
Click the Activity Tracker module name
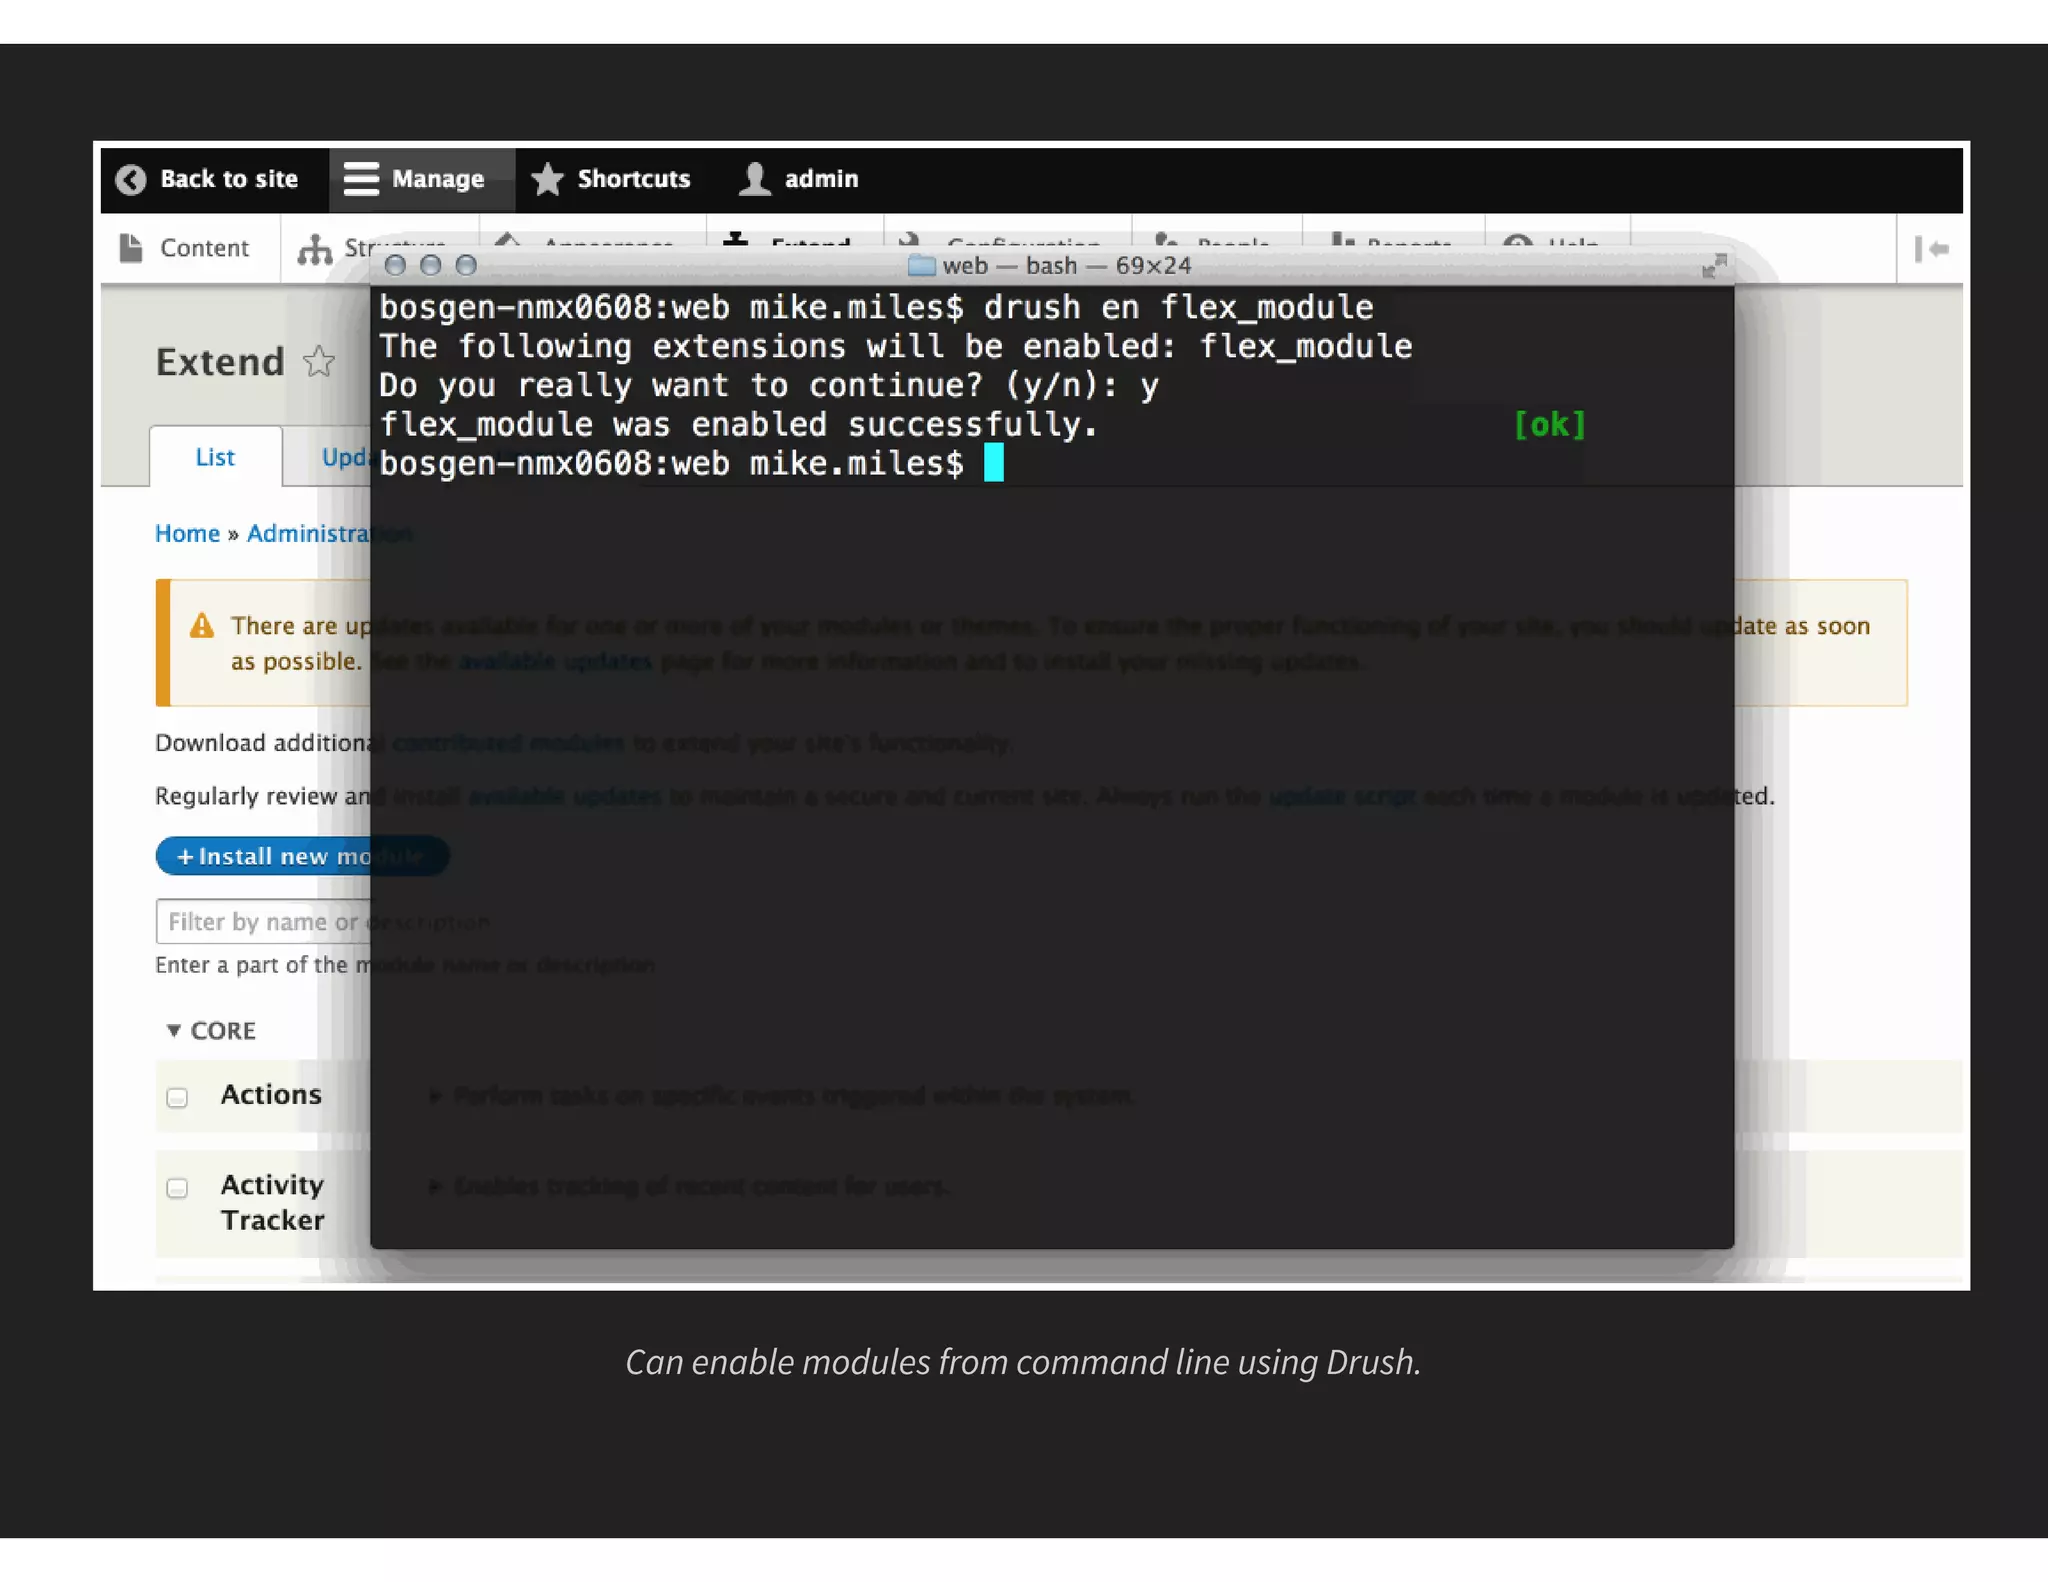pos(273,1202)
